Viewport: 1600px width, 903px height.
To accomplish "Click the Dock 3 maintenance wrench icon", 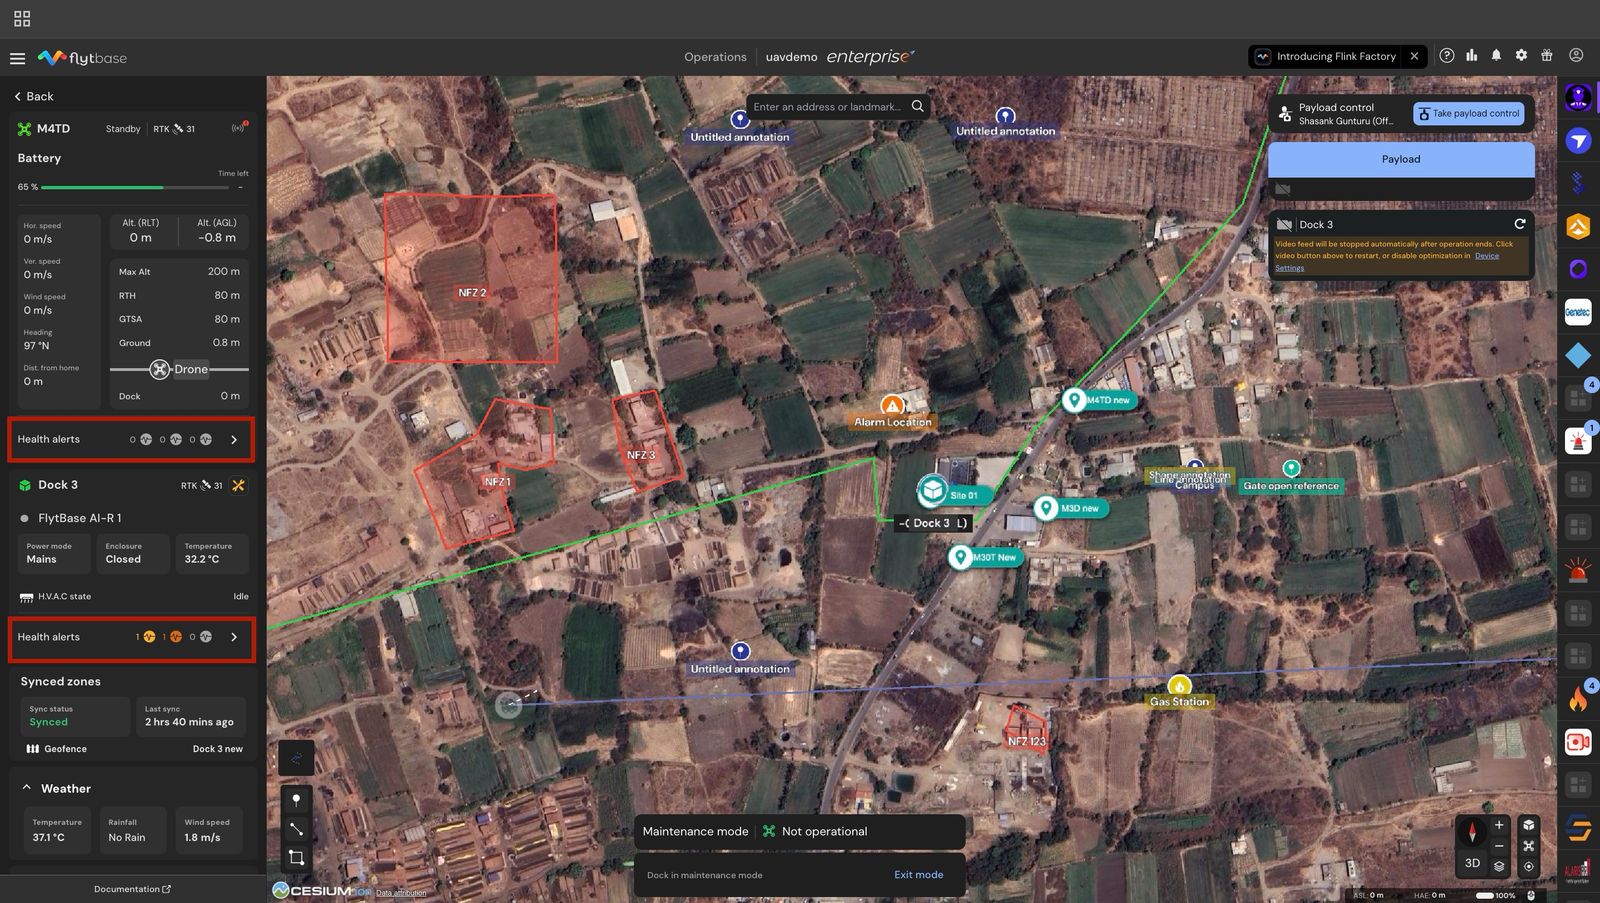I will (238, 485).
